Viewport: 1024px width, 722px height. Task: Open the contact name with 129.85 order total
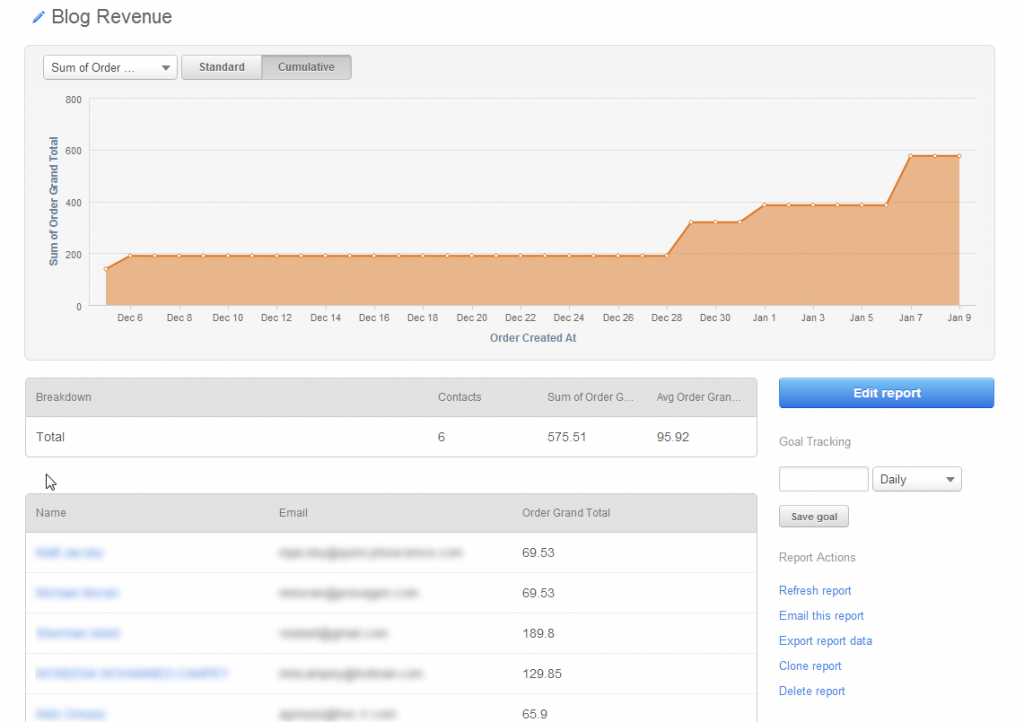pos(132,674)
